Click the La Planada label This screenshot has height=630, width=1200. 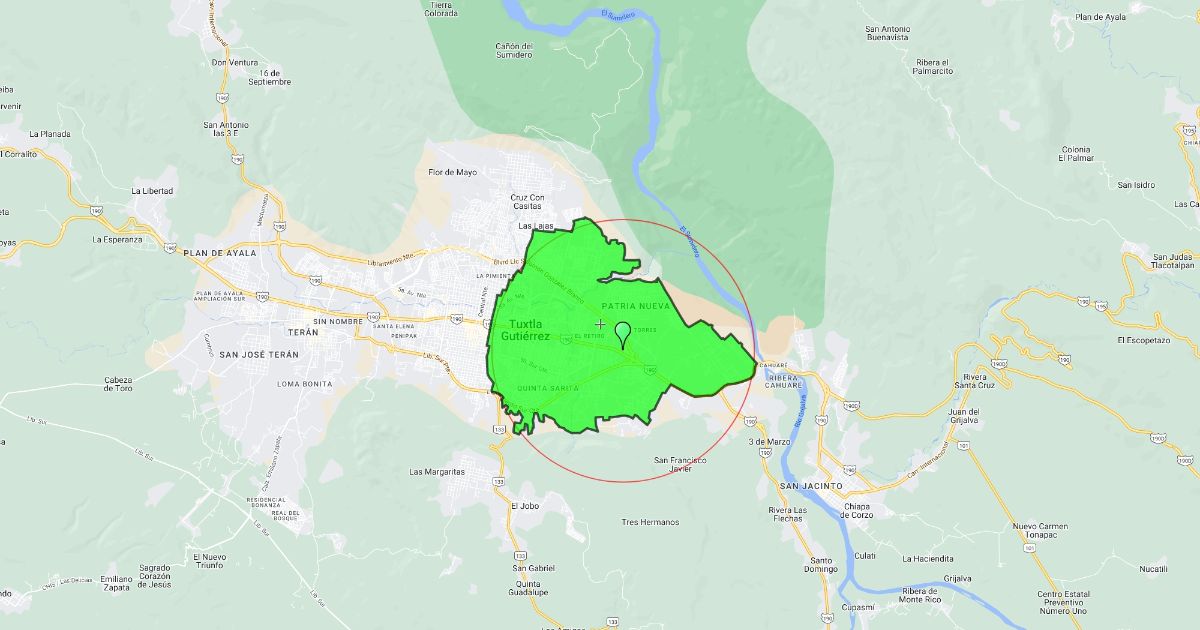(x=50, y=133)
